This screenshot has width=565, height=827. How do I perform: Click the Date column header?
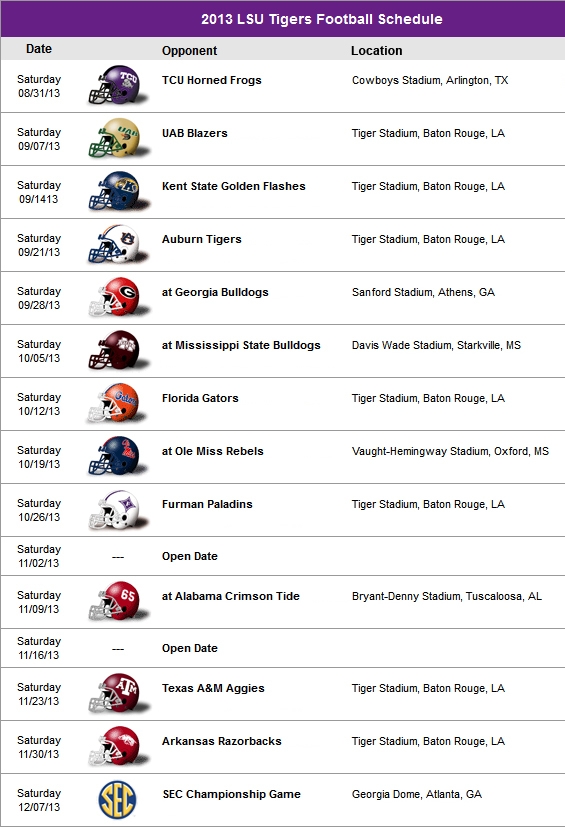[39, 49]
